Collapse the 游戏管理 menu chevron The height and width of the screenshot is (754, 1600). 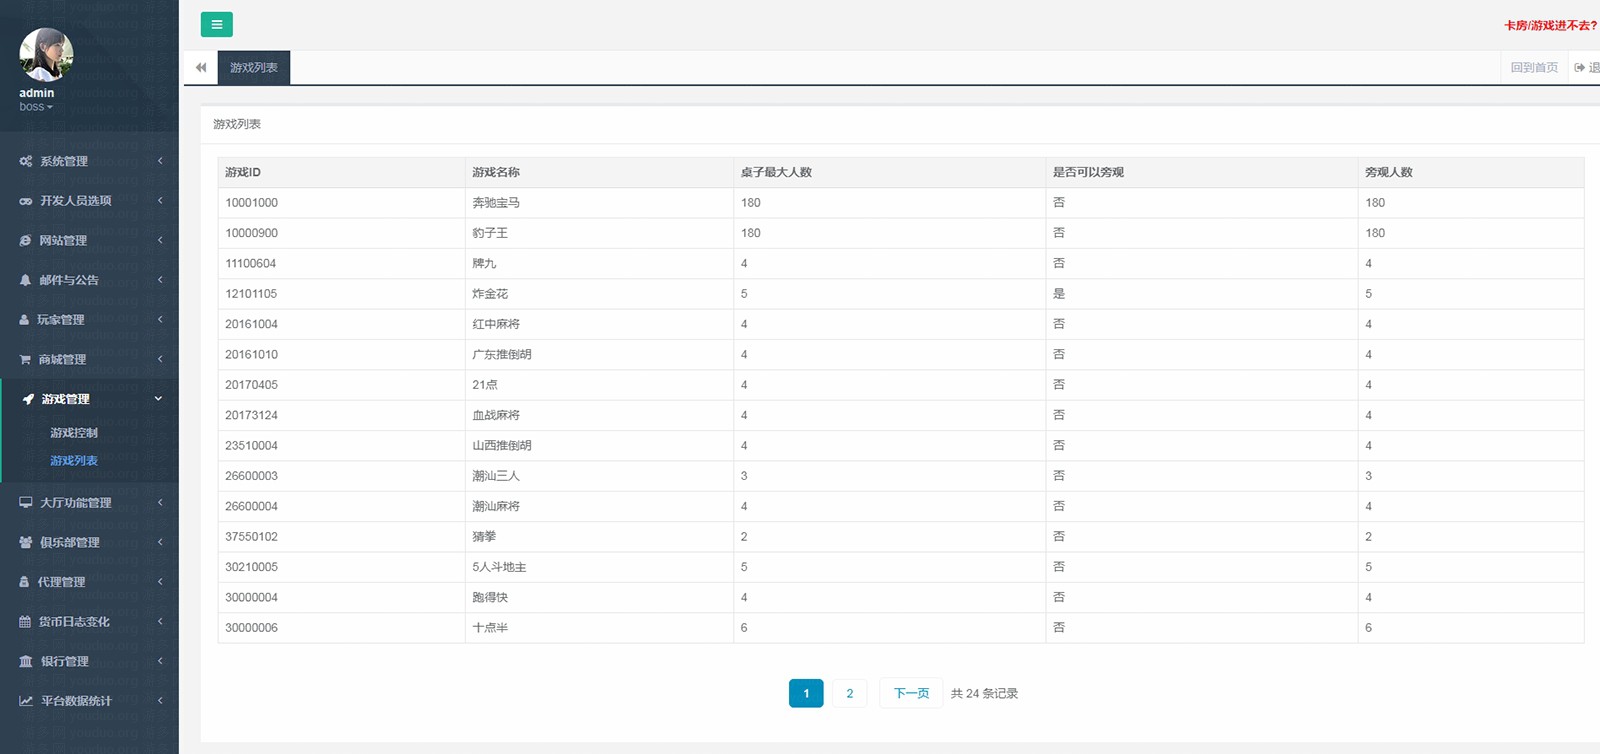(x=158, y=399)
